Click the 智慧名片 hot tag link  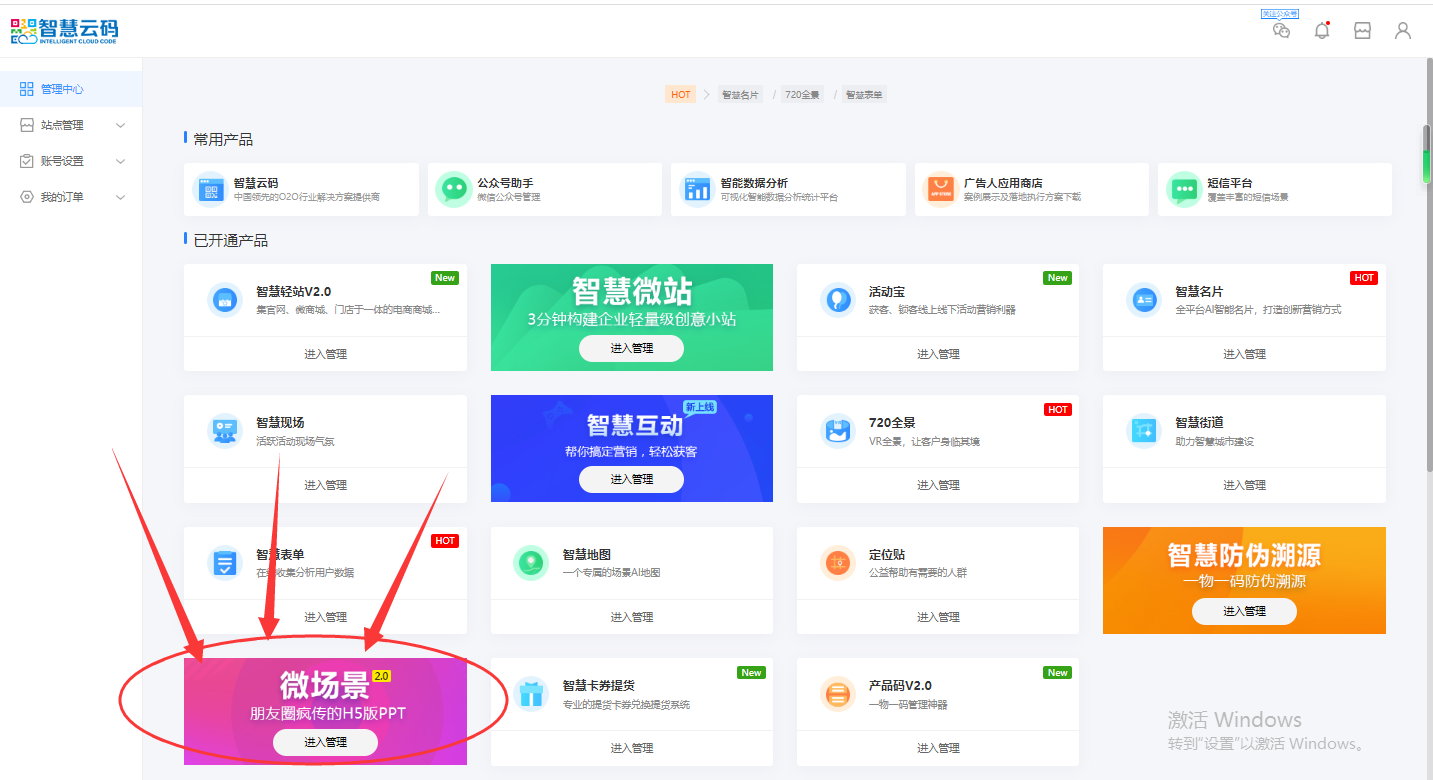point(740,95)
